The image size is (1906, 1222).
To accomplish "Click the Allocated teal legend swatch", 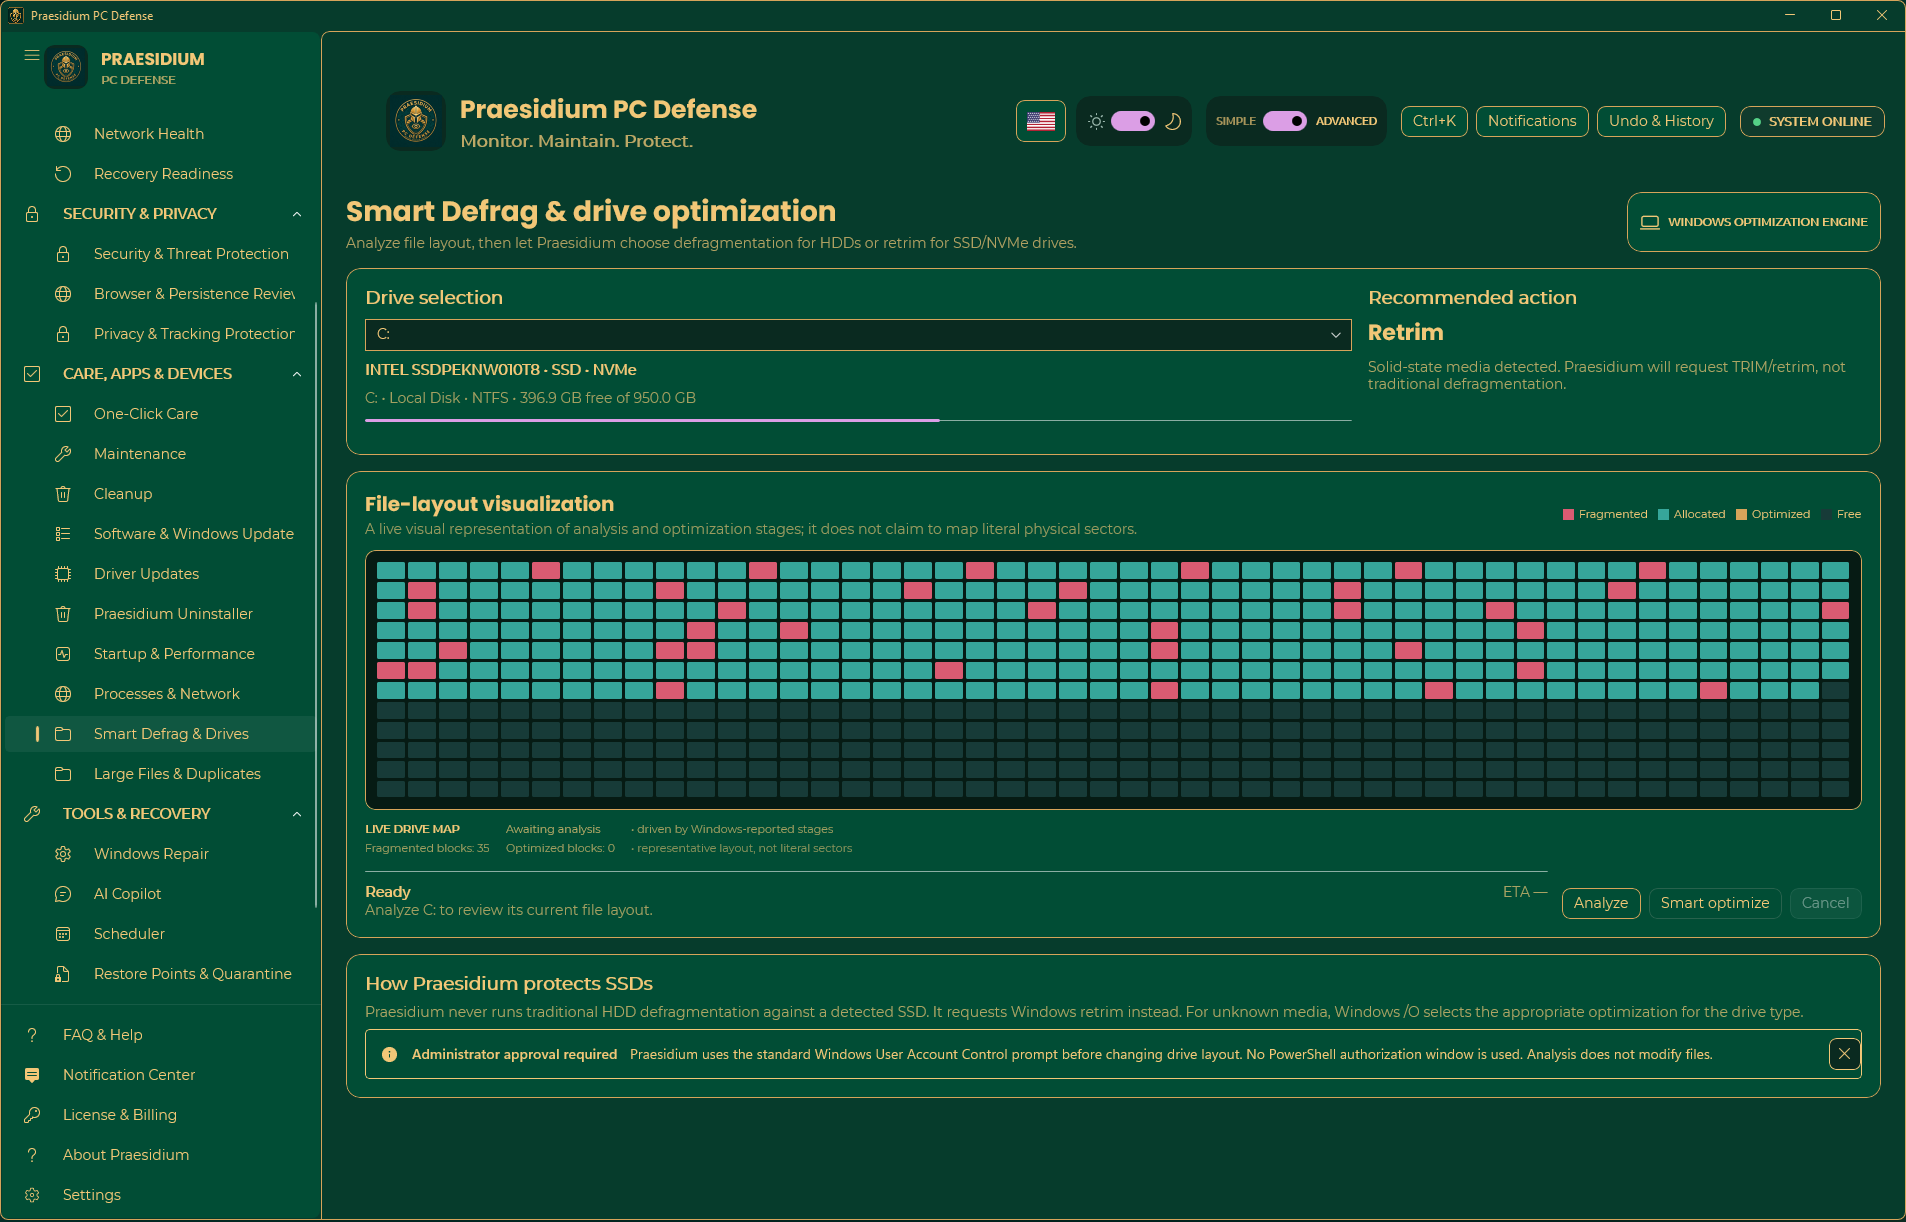I will (x=1663, y=515).
